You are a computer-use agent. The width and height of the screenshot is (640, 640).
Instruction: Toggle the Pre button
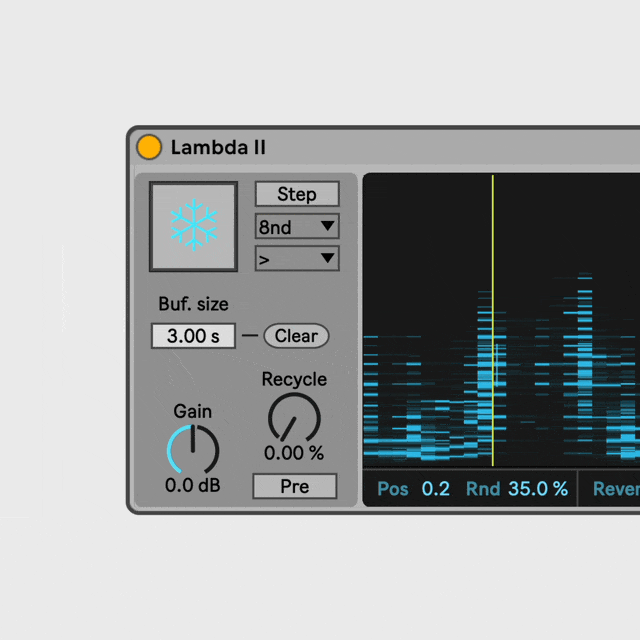pyautogui.click(x=295, y=486)
